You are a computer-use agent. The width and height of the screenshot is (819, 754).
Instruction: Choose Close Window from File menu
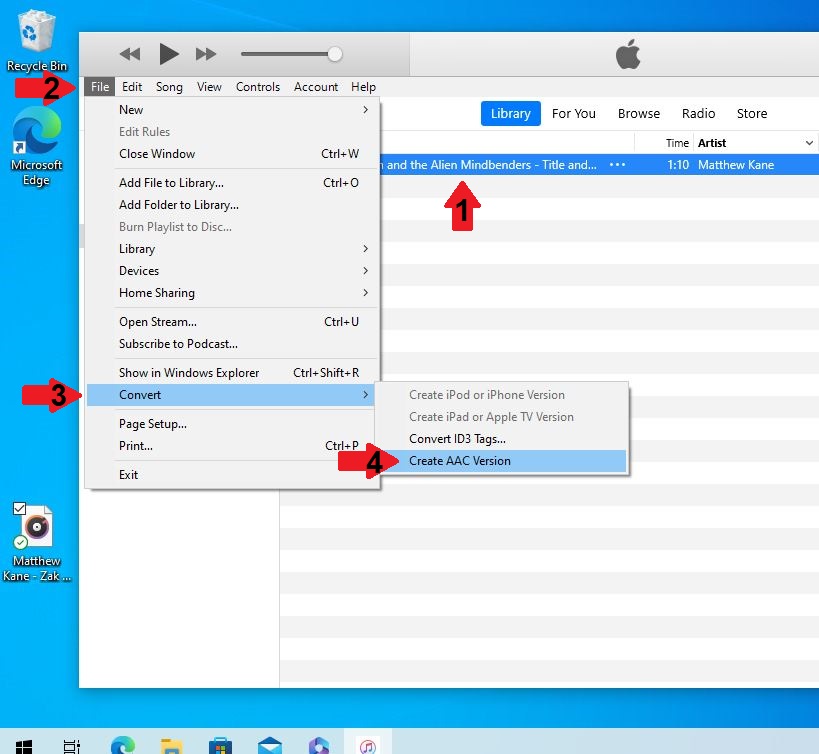232,154
